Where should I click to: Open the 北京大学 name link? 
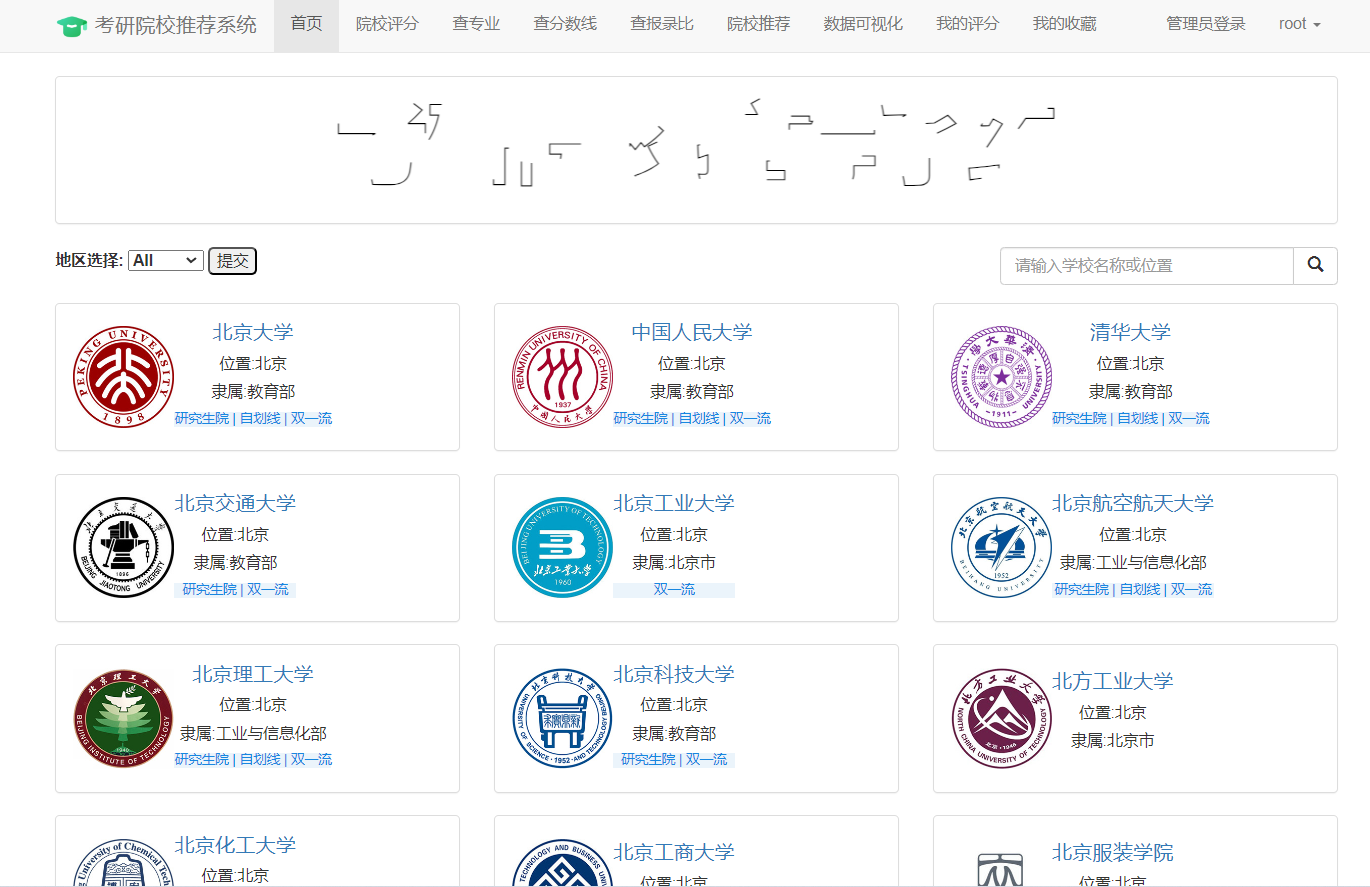coord(253,332)
